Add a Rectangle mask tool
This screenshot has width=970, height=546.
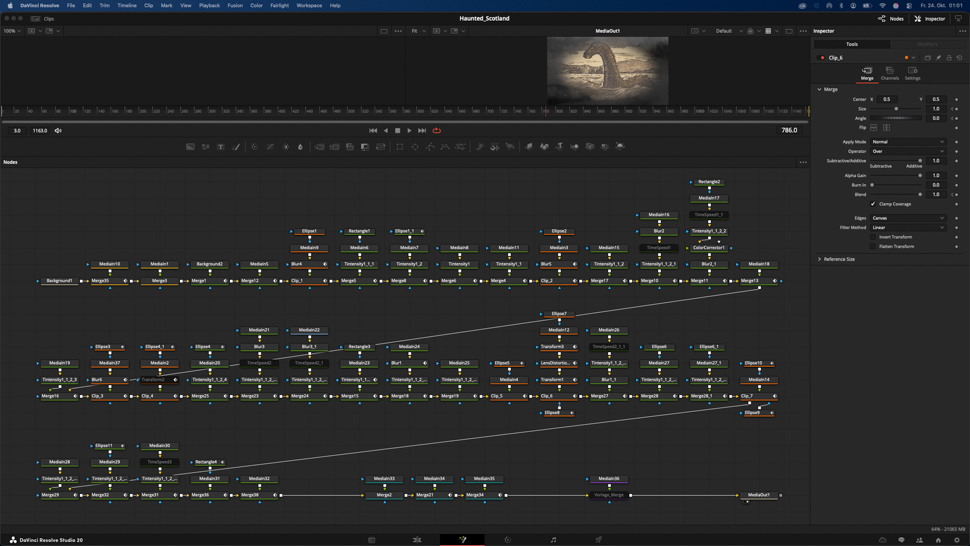tap(400, 147)
